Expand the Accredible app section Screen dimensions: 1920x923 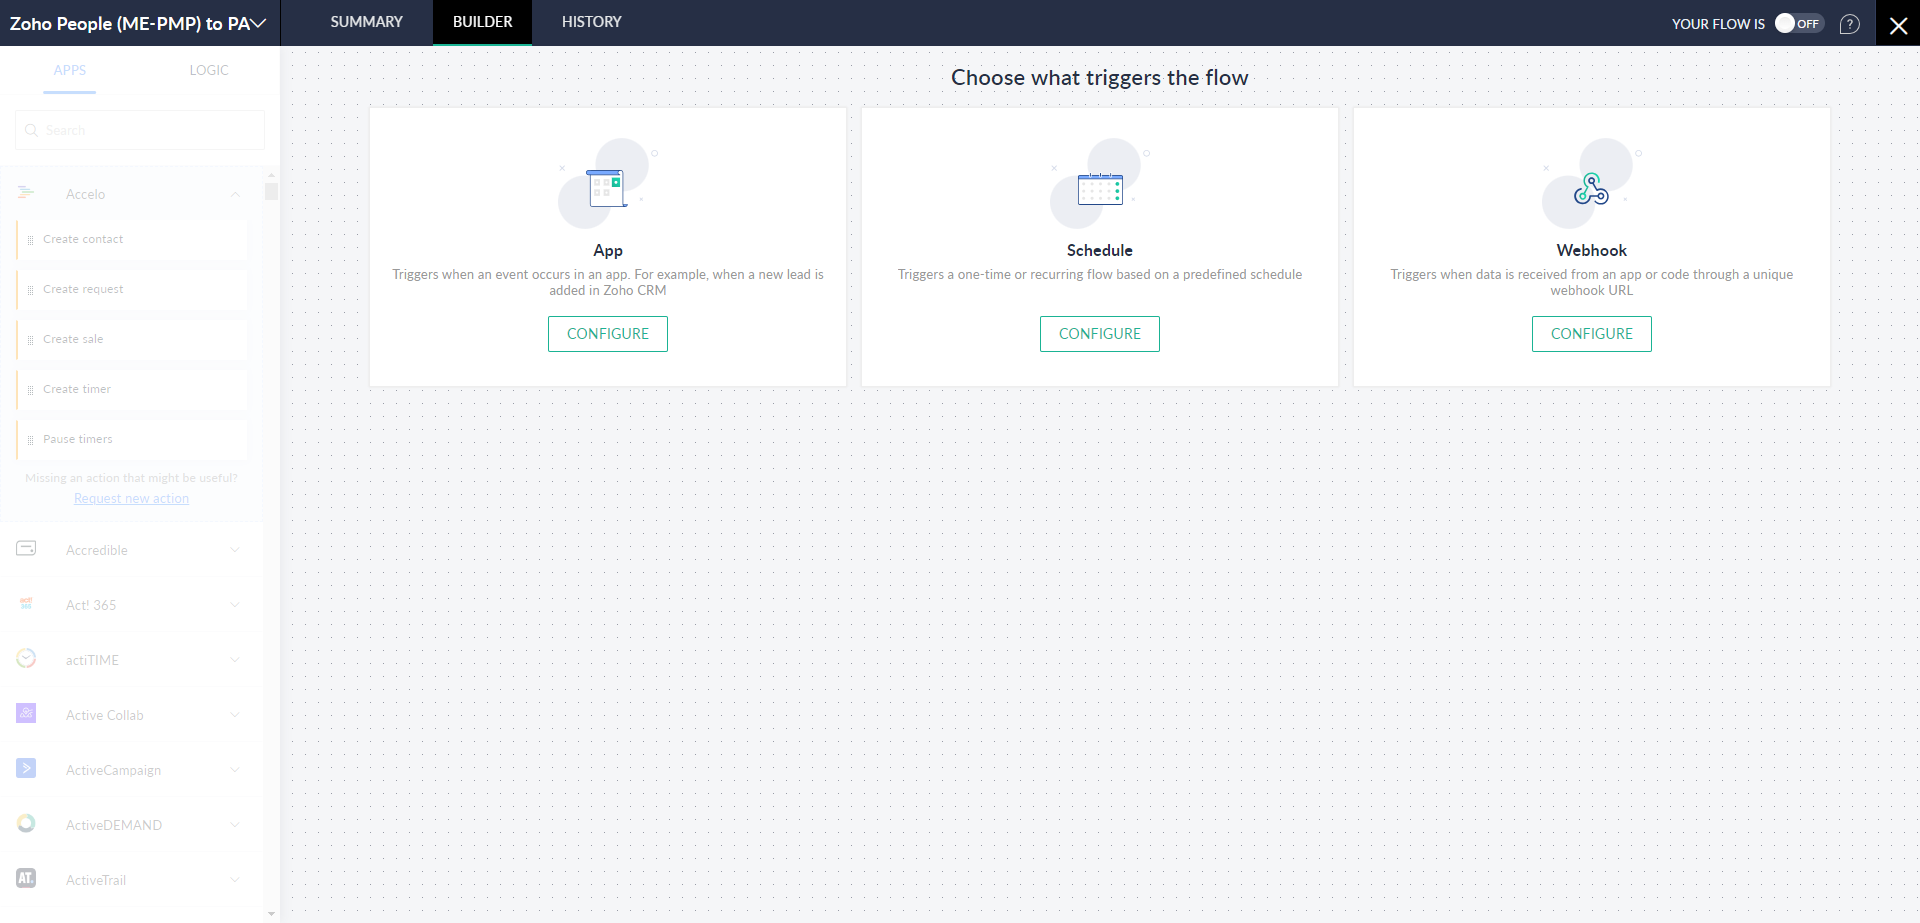click(235, 549)
